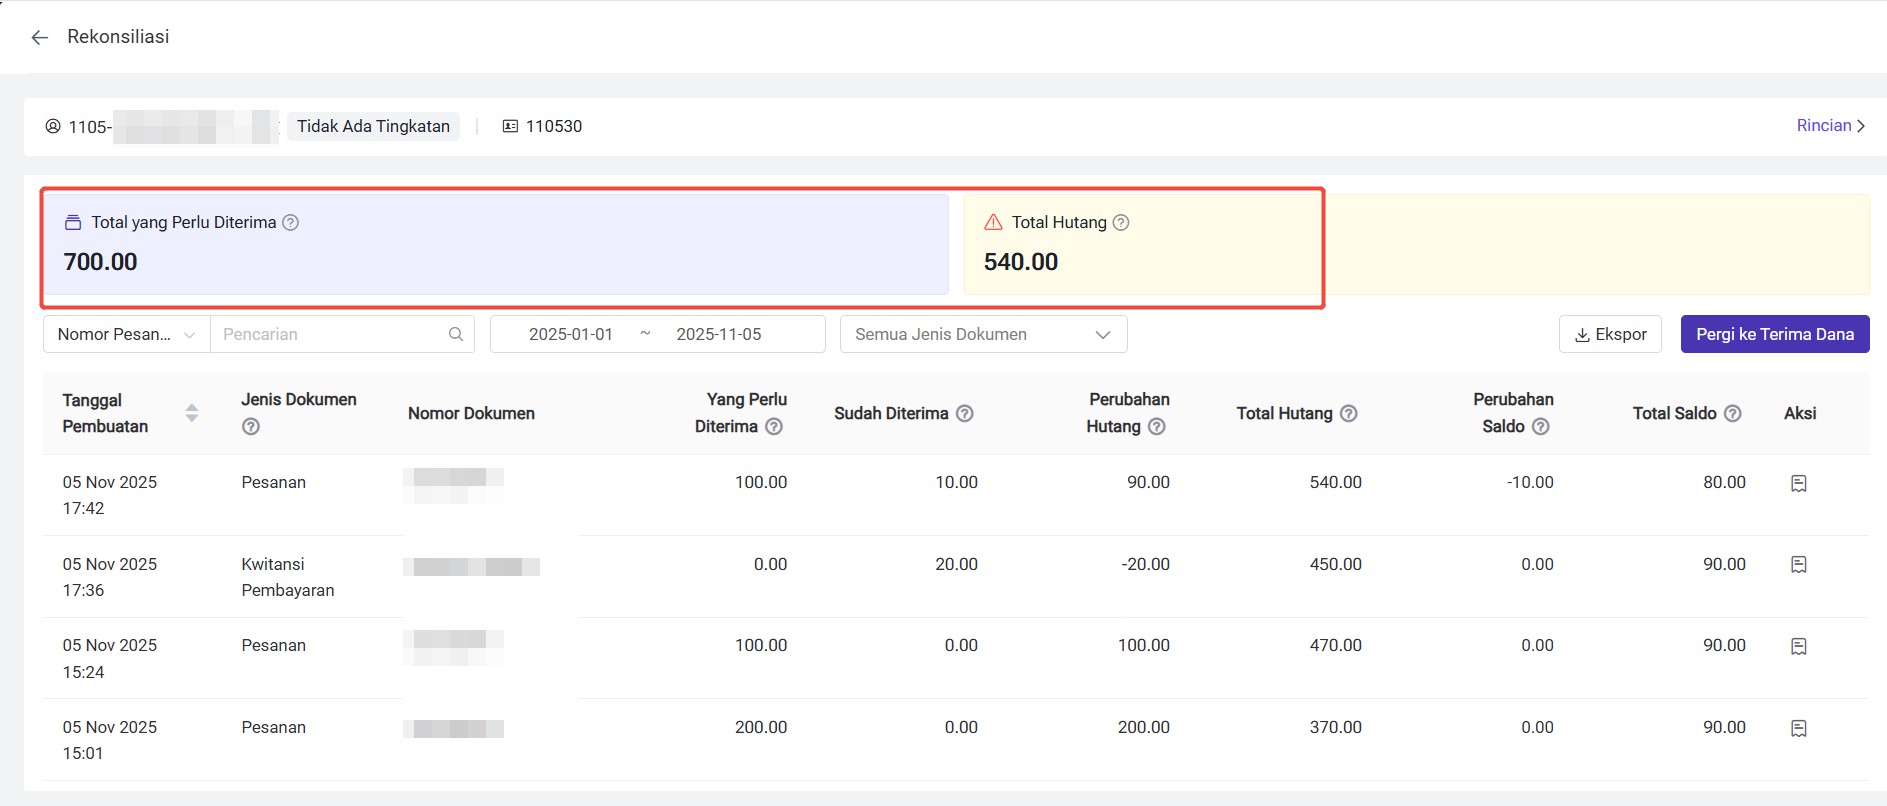Click help icon next to Sudah Diterima header
The height and width of the screenshot is (806, 1887).
pyautogui.click(x=964, y=414)
